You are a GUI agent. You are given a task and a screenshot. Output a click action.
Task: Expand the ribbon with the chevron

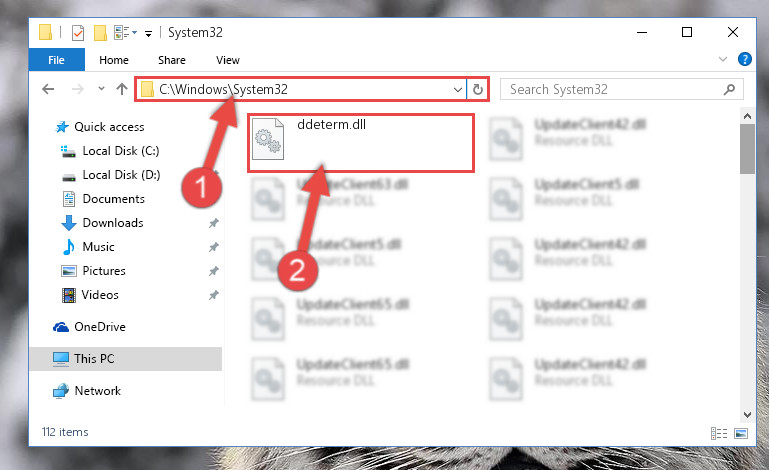click(x=722, y=59)
